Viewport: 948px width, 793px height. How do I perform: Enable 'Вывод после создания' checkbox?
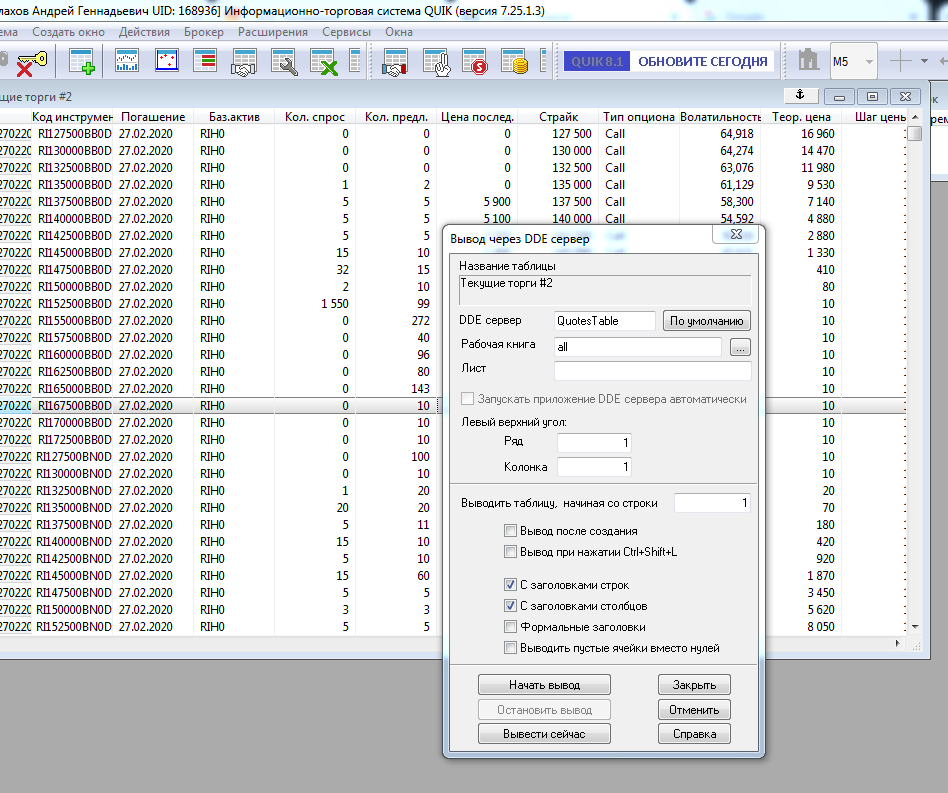pos(511,531)
